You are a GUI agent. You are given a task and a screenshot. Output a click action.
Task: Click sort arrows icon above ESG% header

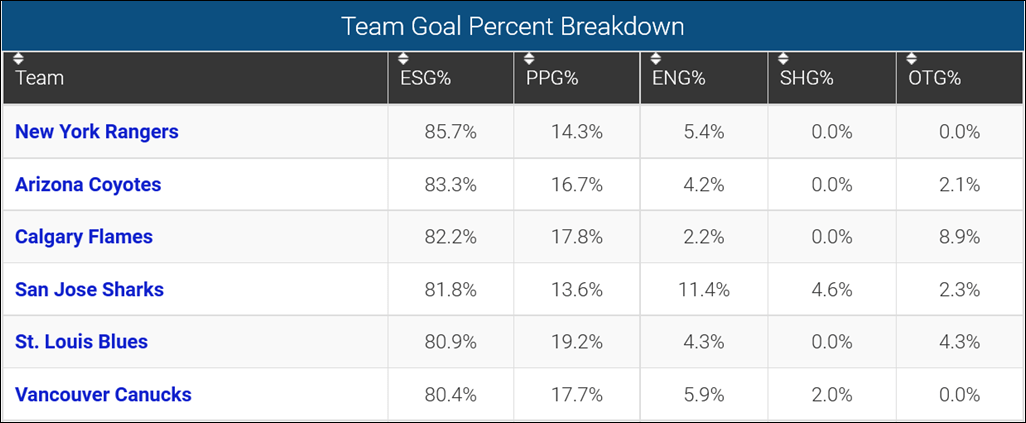pos(403,58)
